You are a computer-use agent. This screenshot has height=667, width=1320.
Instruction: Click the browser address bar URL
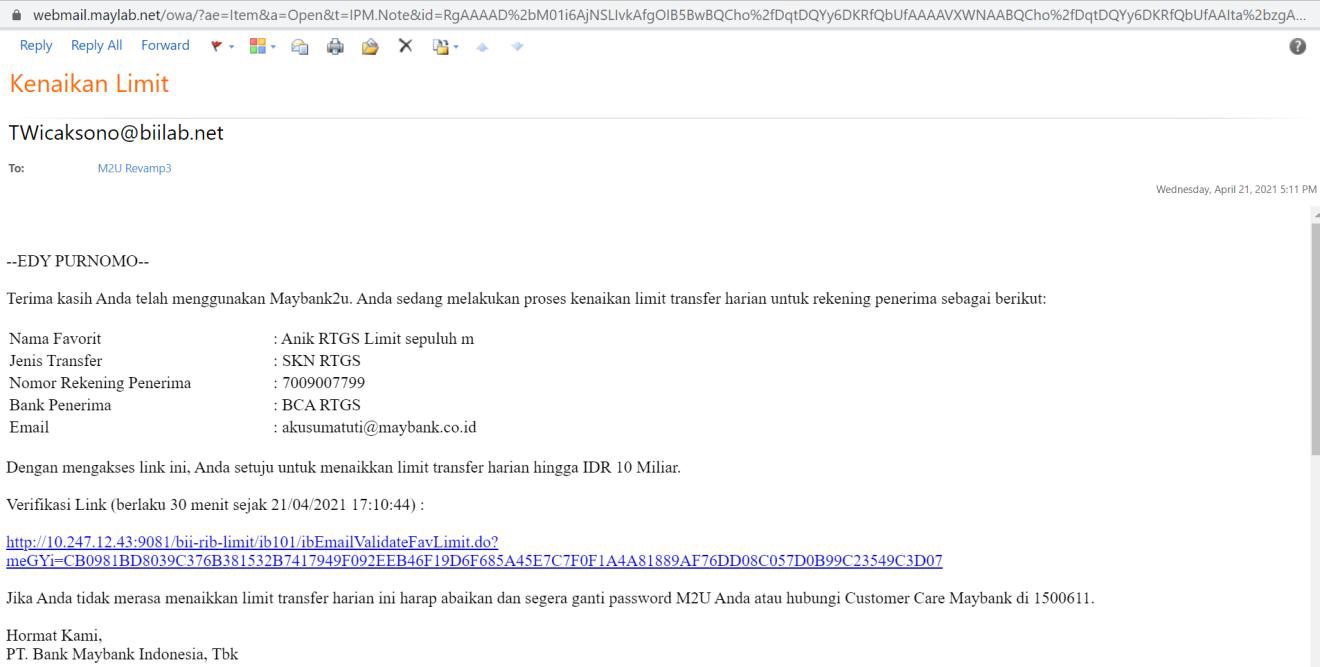[x=660, y=13]
